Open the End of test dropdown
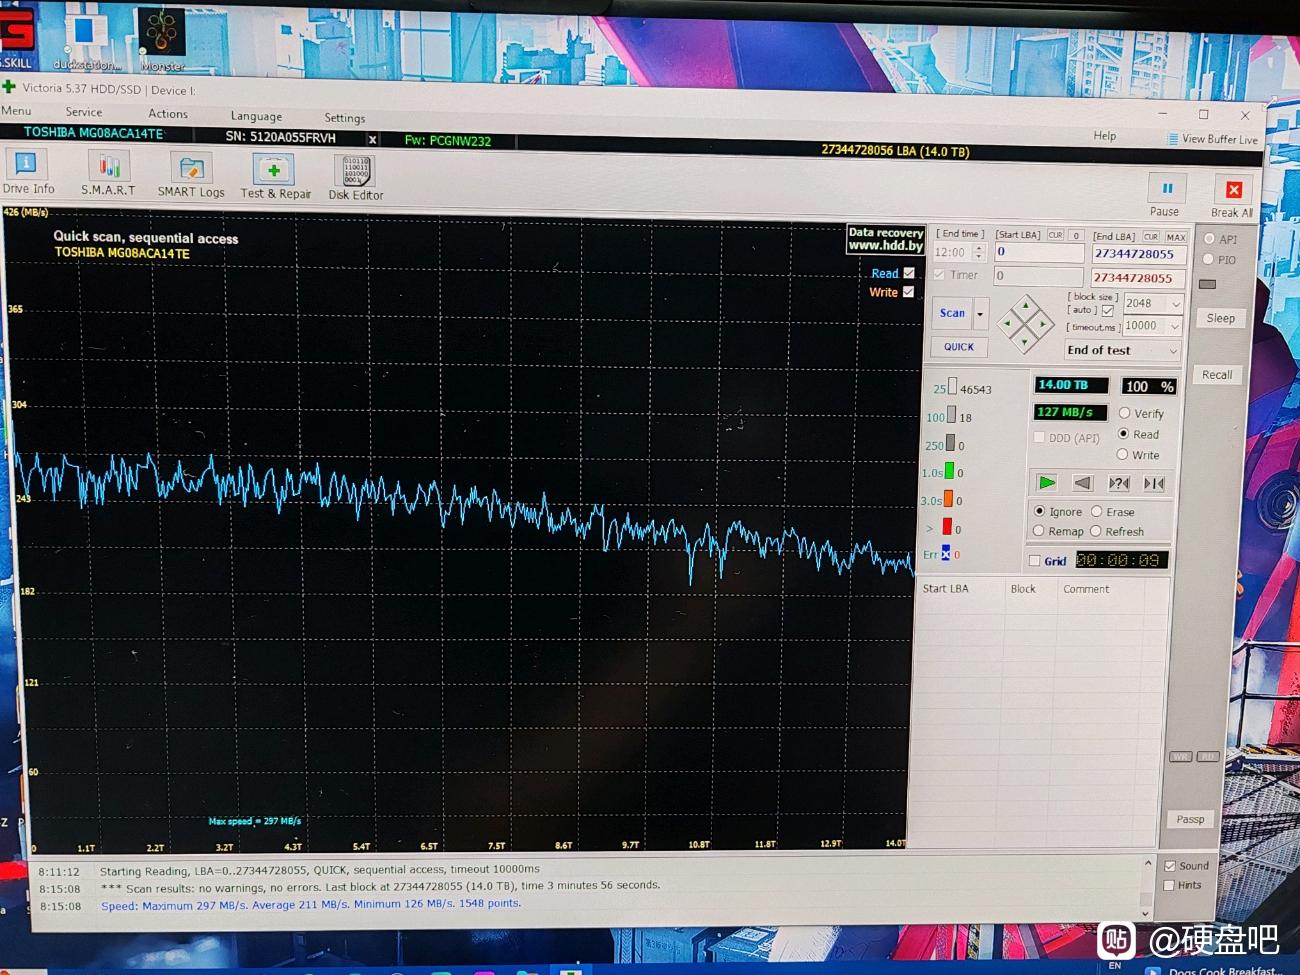 click(1123, 350)
